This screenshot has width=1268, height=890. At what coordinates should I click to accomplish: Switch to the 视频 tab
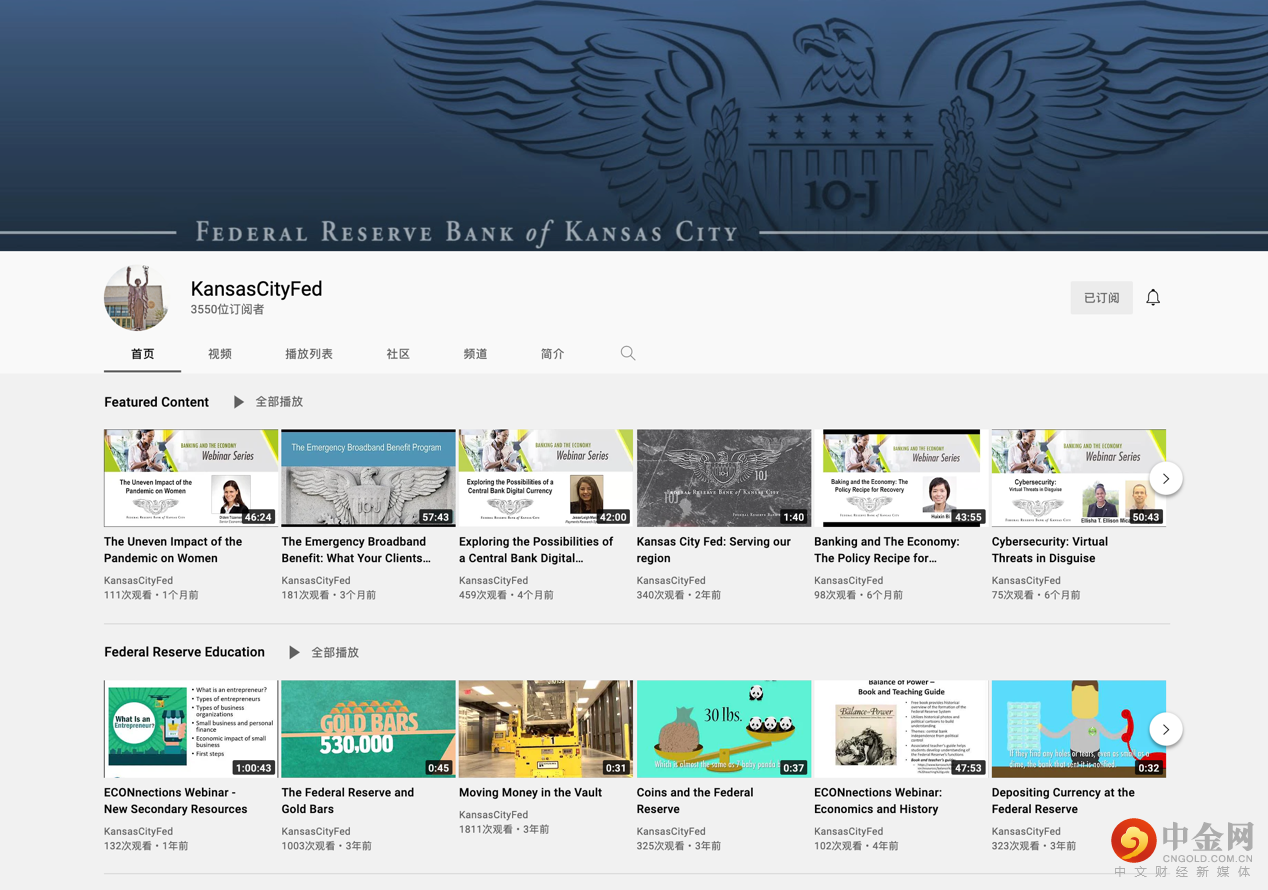[220, 354]
